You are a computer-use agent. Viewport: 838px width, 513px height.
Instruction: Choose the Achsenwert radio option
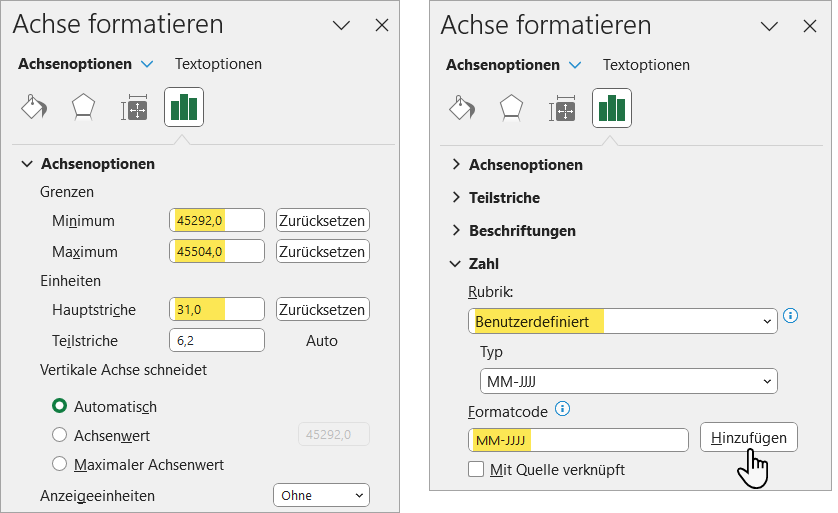[x=59, y=434]
